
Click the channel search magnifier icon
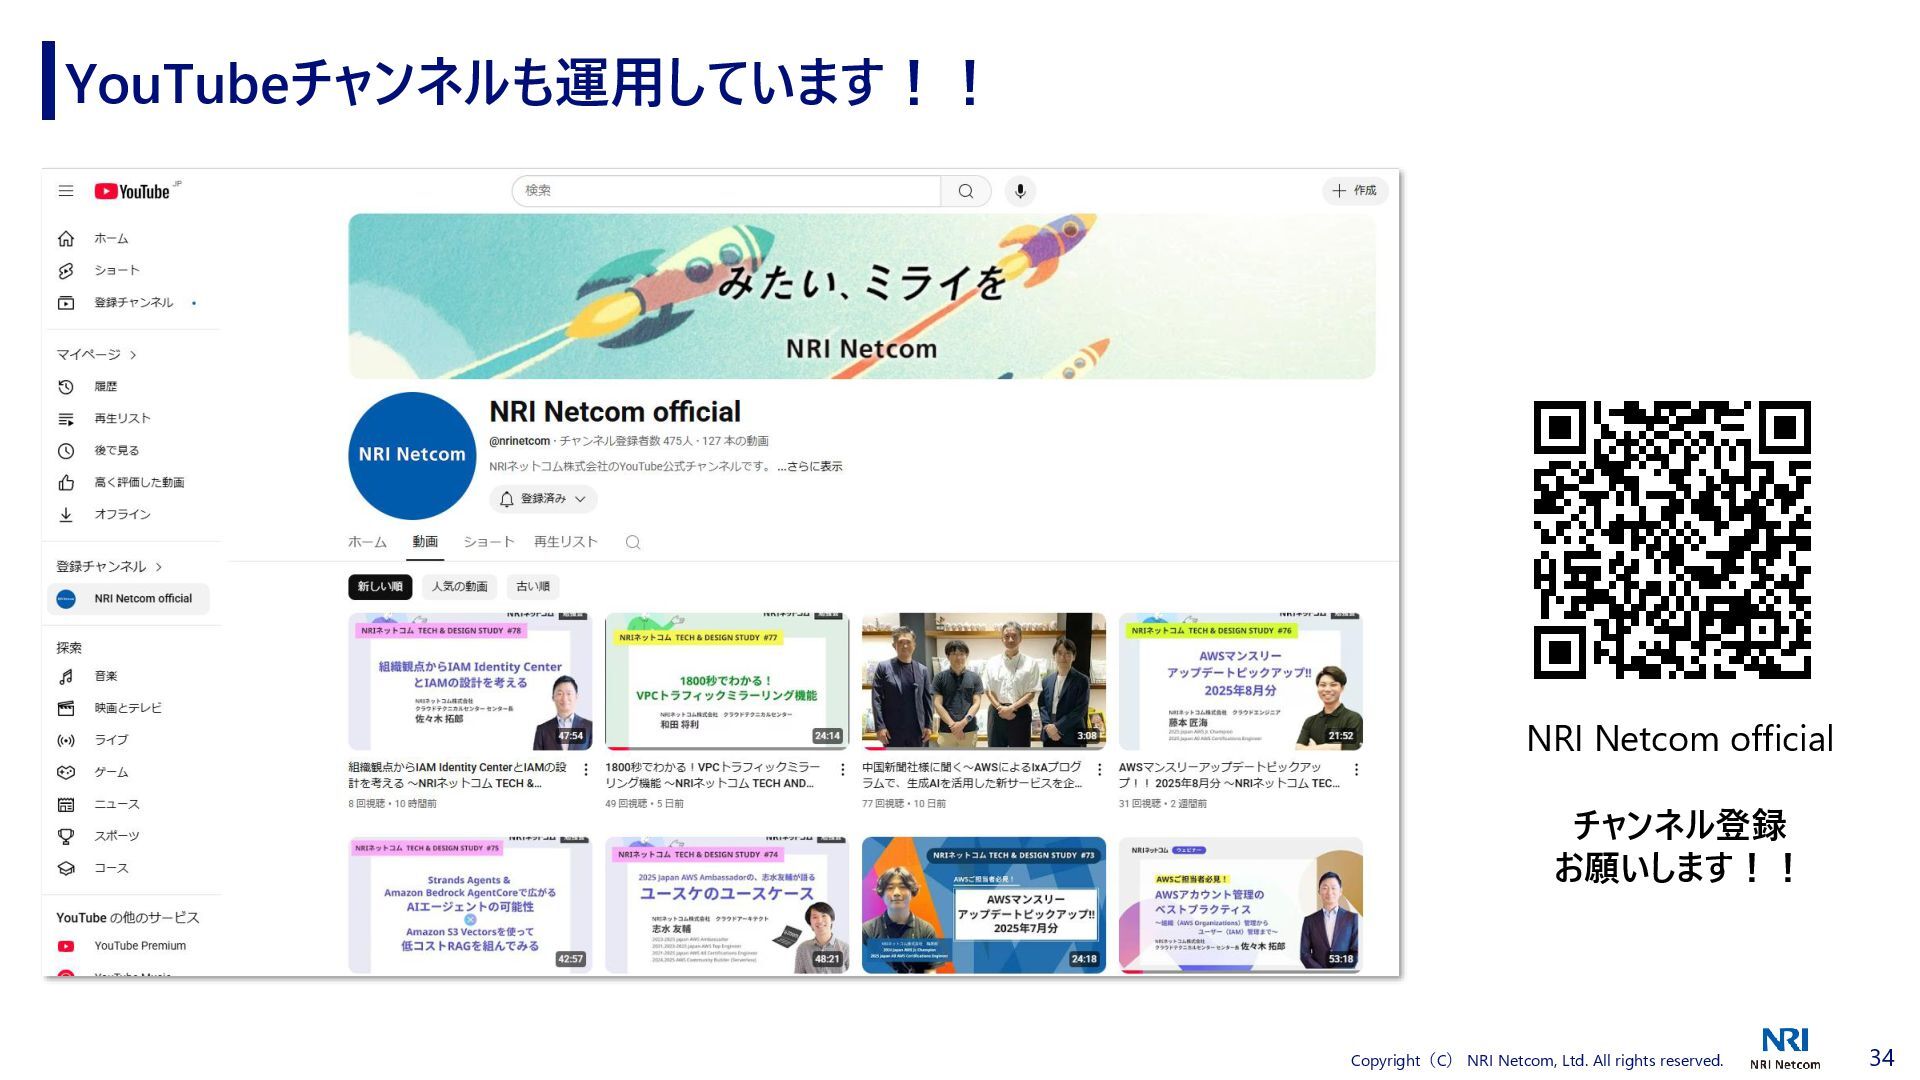coord(632,543)
